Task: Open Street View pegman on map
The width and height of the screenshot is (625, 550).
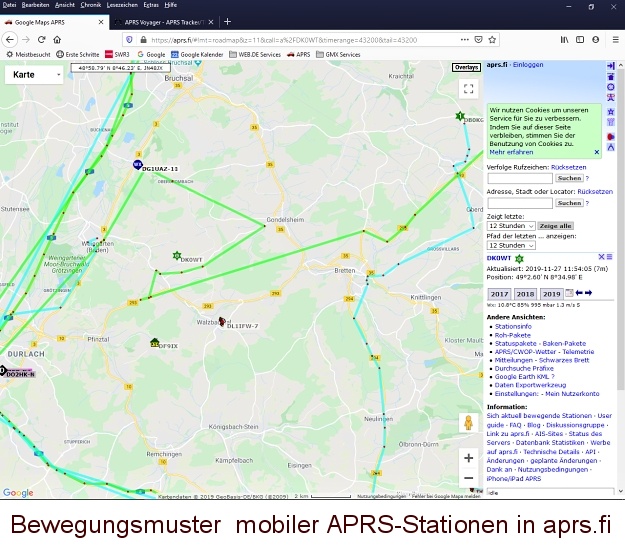Action: click(x=469, y=423)
